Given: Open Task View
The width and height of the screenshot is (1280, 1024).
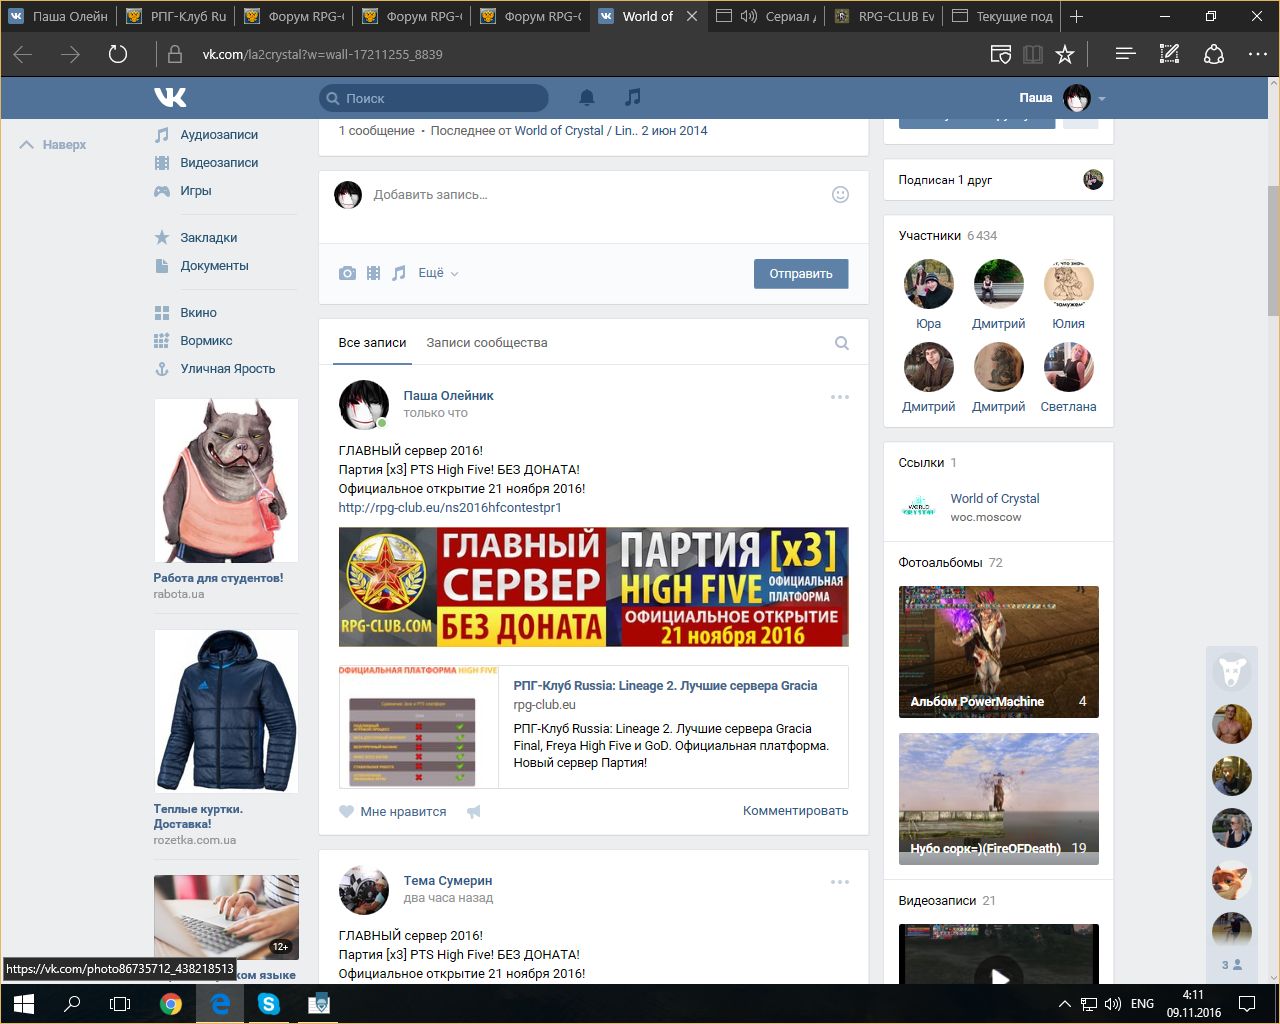Looking at the screenshot, I should pos(120,1004).
